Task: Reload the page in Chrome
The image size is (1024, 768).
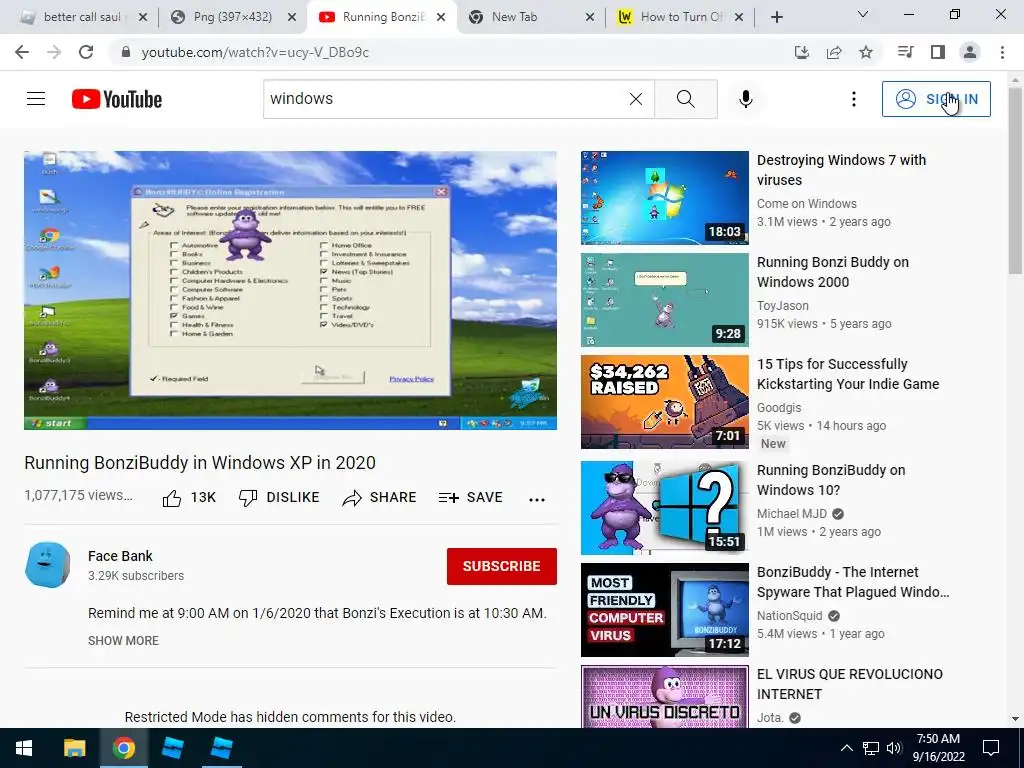Action: [86, 52]
